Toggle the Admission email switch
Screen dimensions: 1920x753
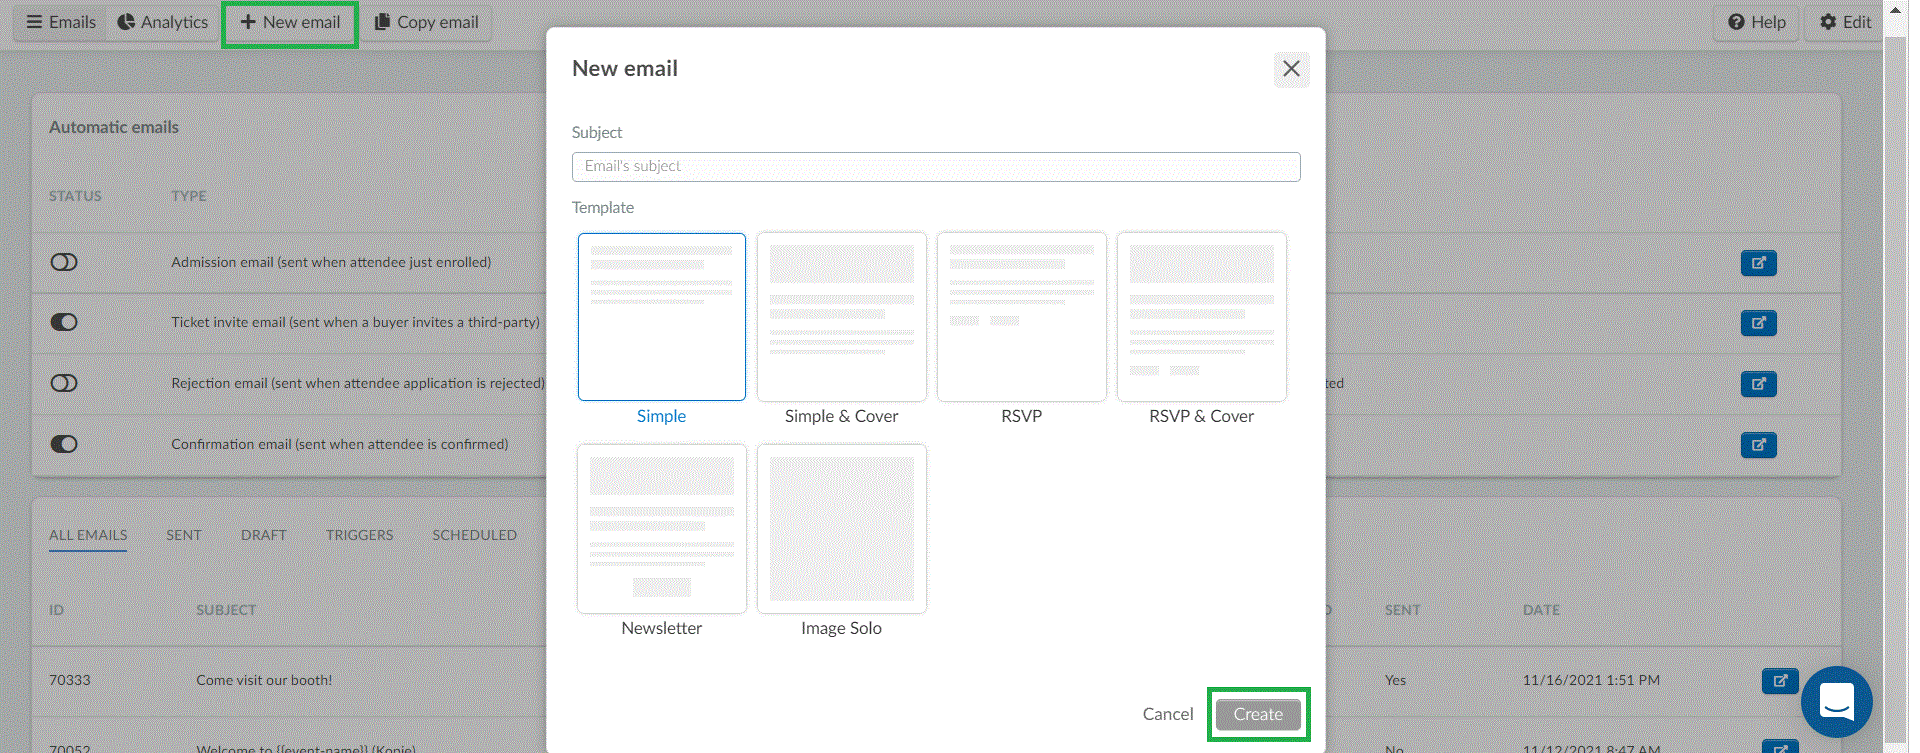point(64,262)
